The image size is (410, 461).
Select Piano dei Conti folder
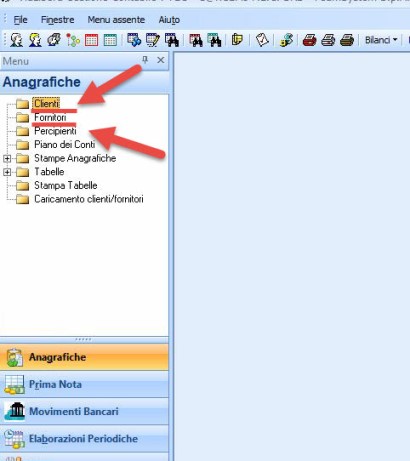(x=65, y=145)
